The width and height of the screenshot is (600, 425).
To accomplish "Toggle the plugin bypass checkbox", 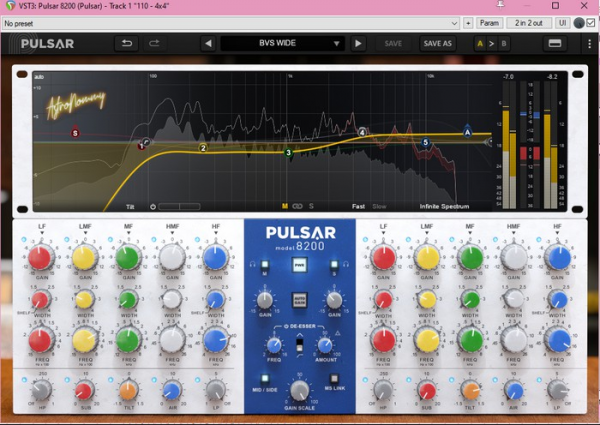I will 590,23.
